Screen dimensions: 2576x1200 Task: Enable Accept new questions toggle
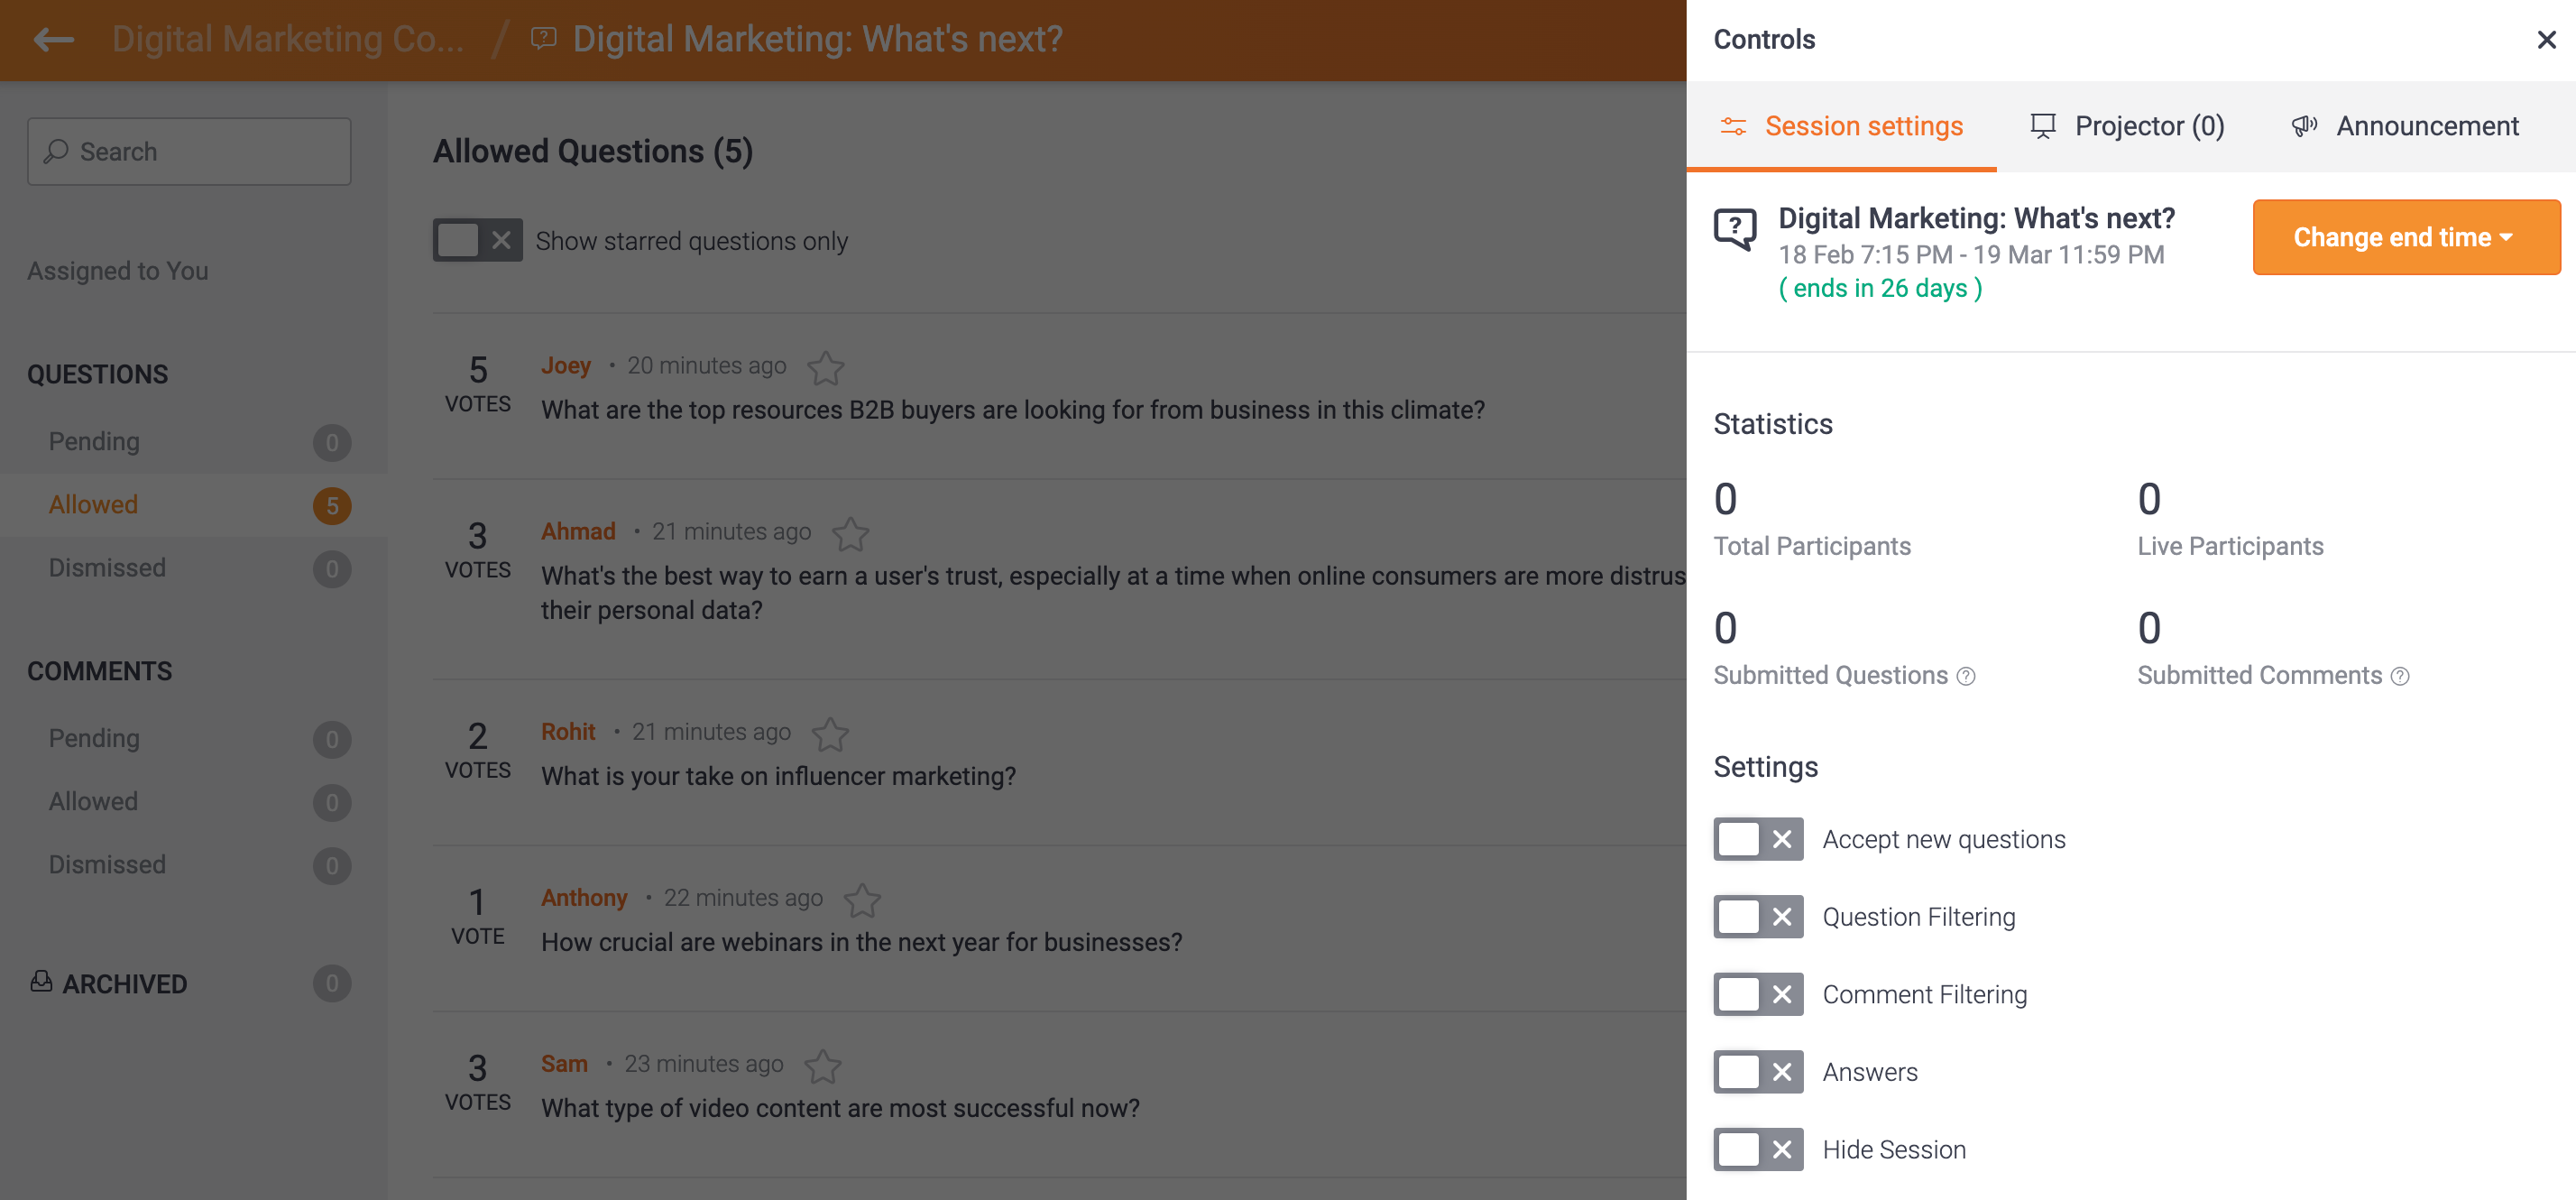(x=1757, y=839)
